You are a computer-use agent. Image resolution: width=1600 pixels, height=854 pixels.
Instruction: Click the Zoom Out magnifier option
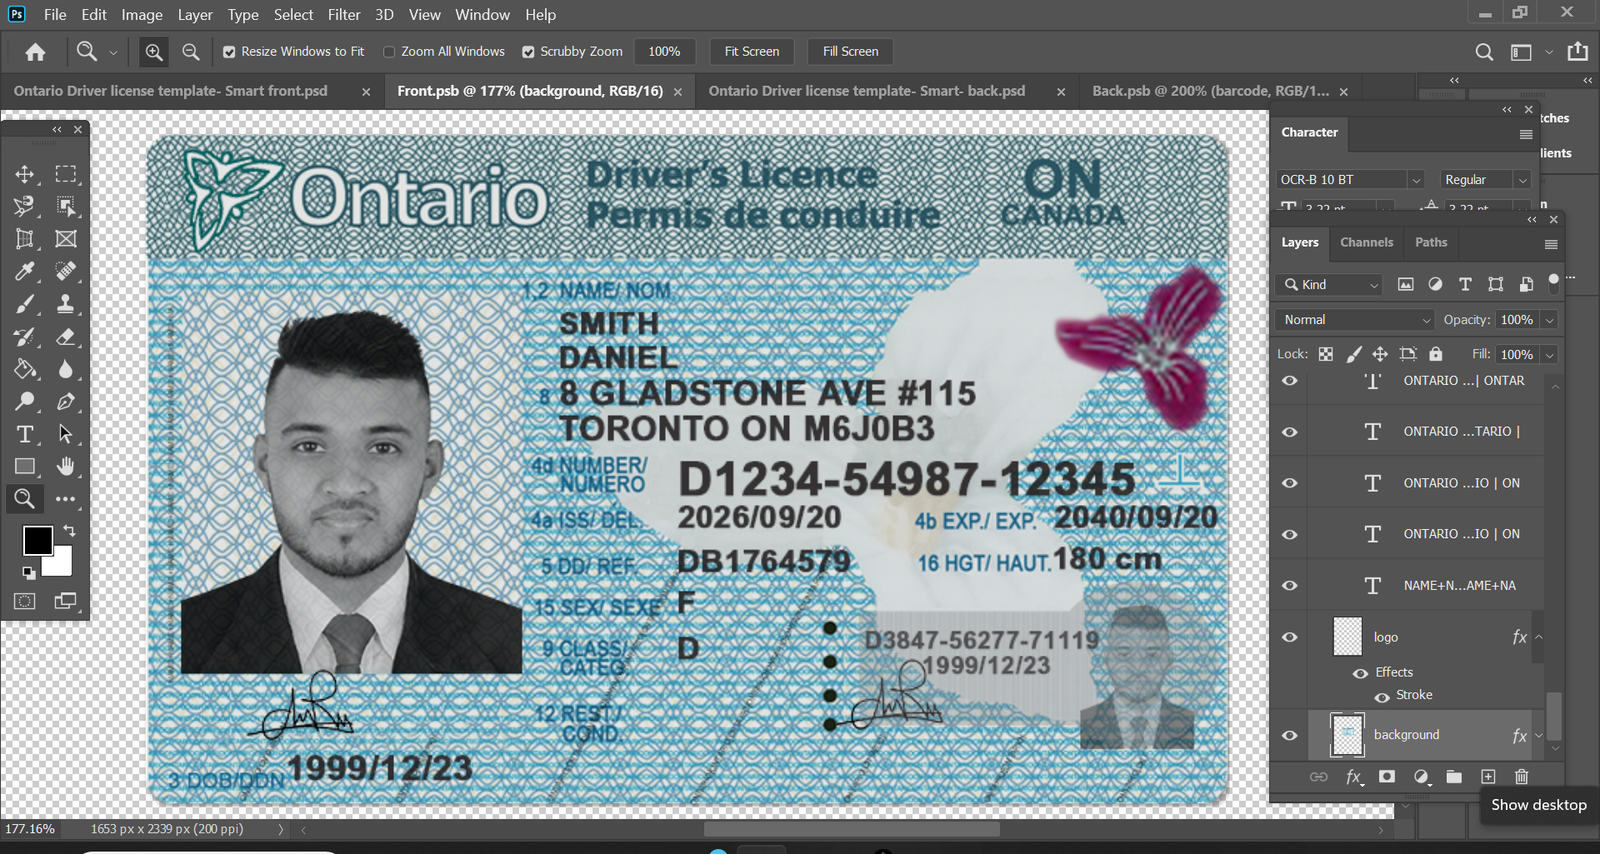191,52
